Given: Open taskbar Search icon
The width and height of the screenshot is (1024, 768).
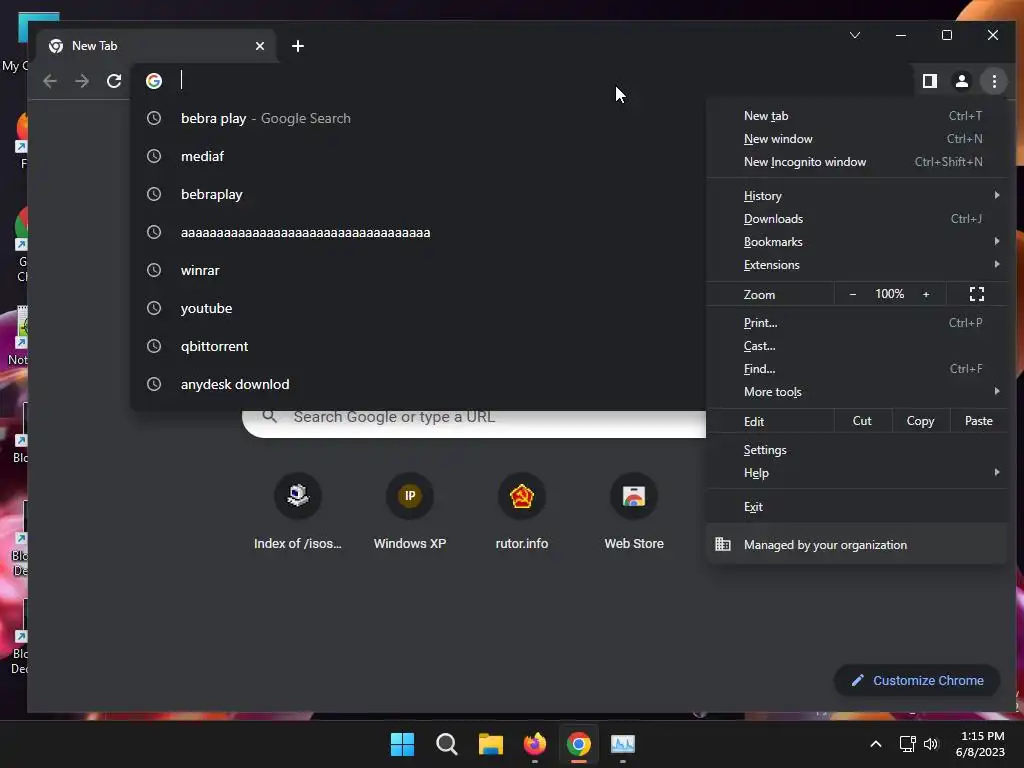Looking at the screenshot, I should tap(447, 744).
